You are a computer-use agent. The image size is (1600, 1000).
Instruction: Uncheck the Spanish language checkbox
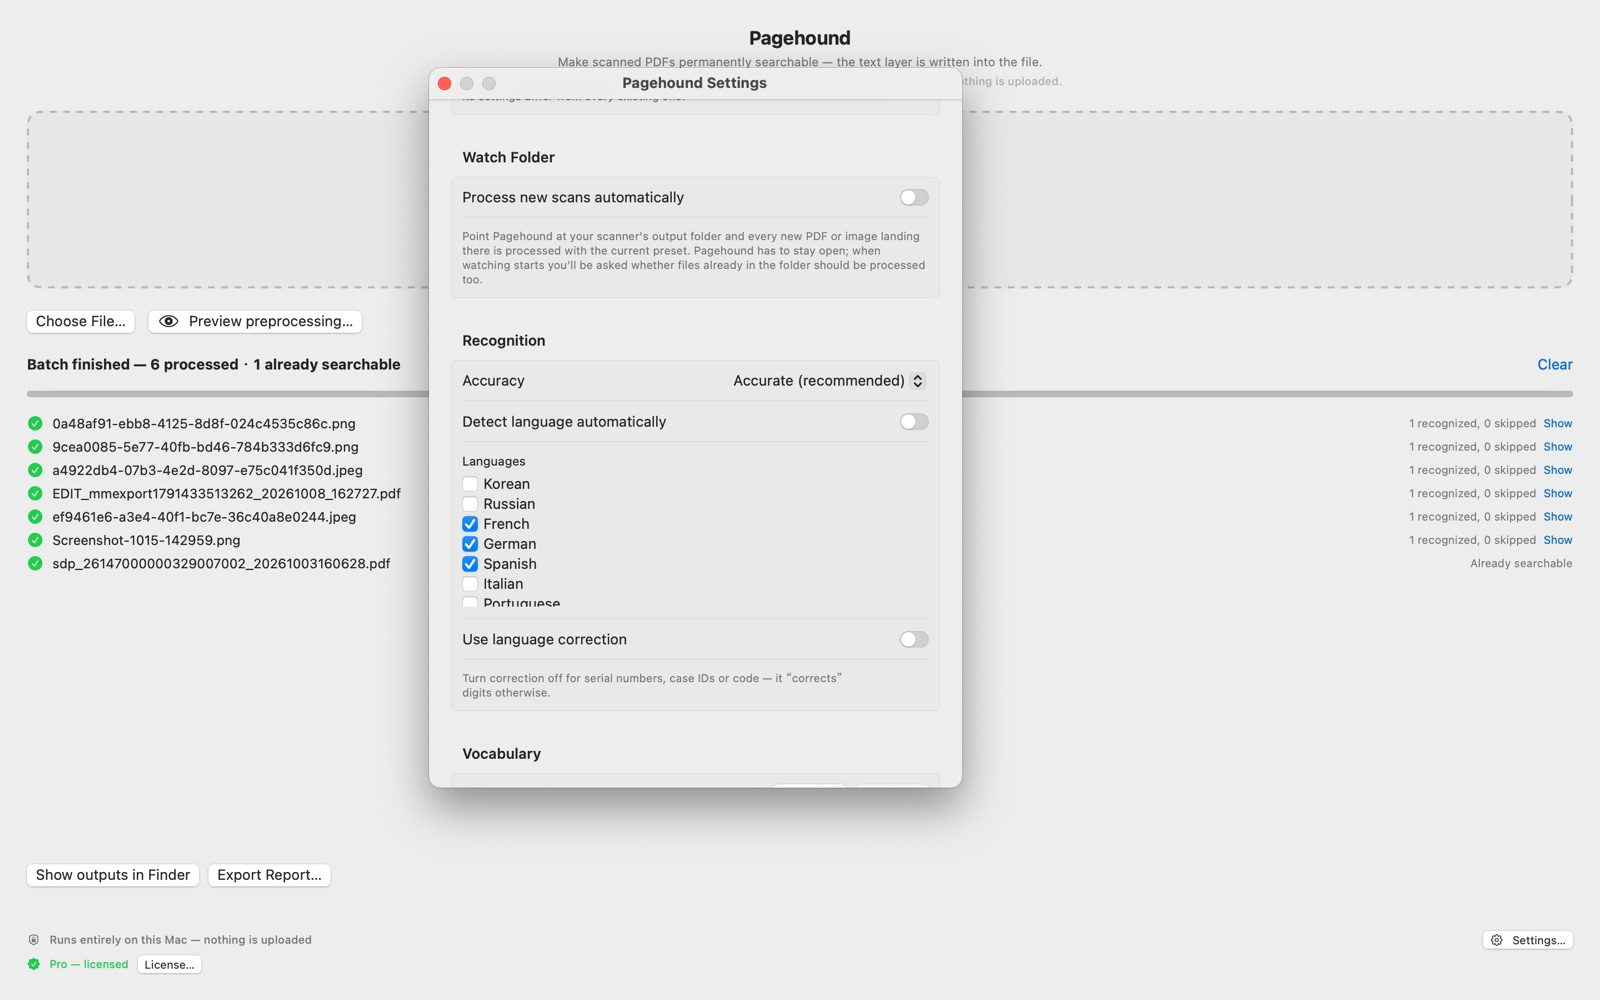470,564
